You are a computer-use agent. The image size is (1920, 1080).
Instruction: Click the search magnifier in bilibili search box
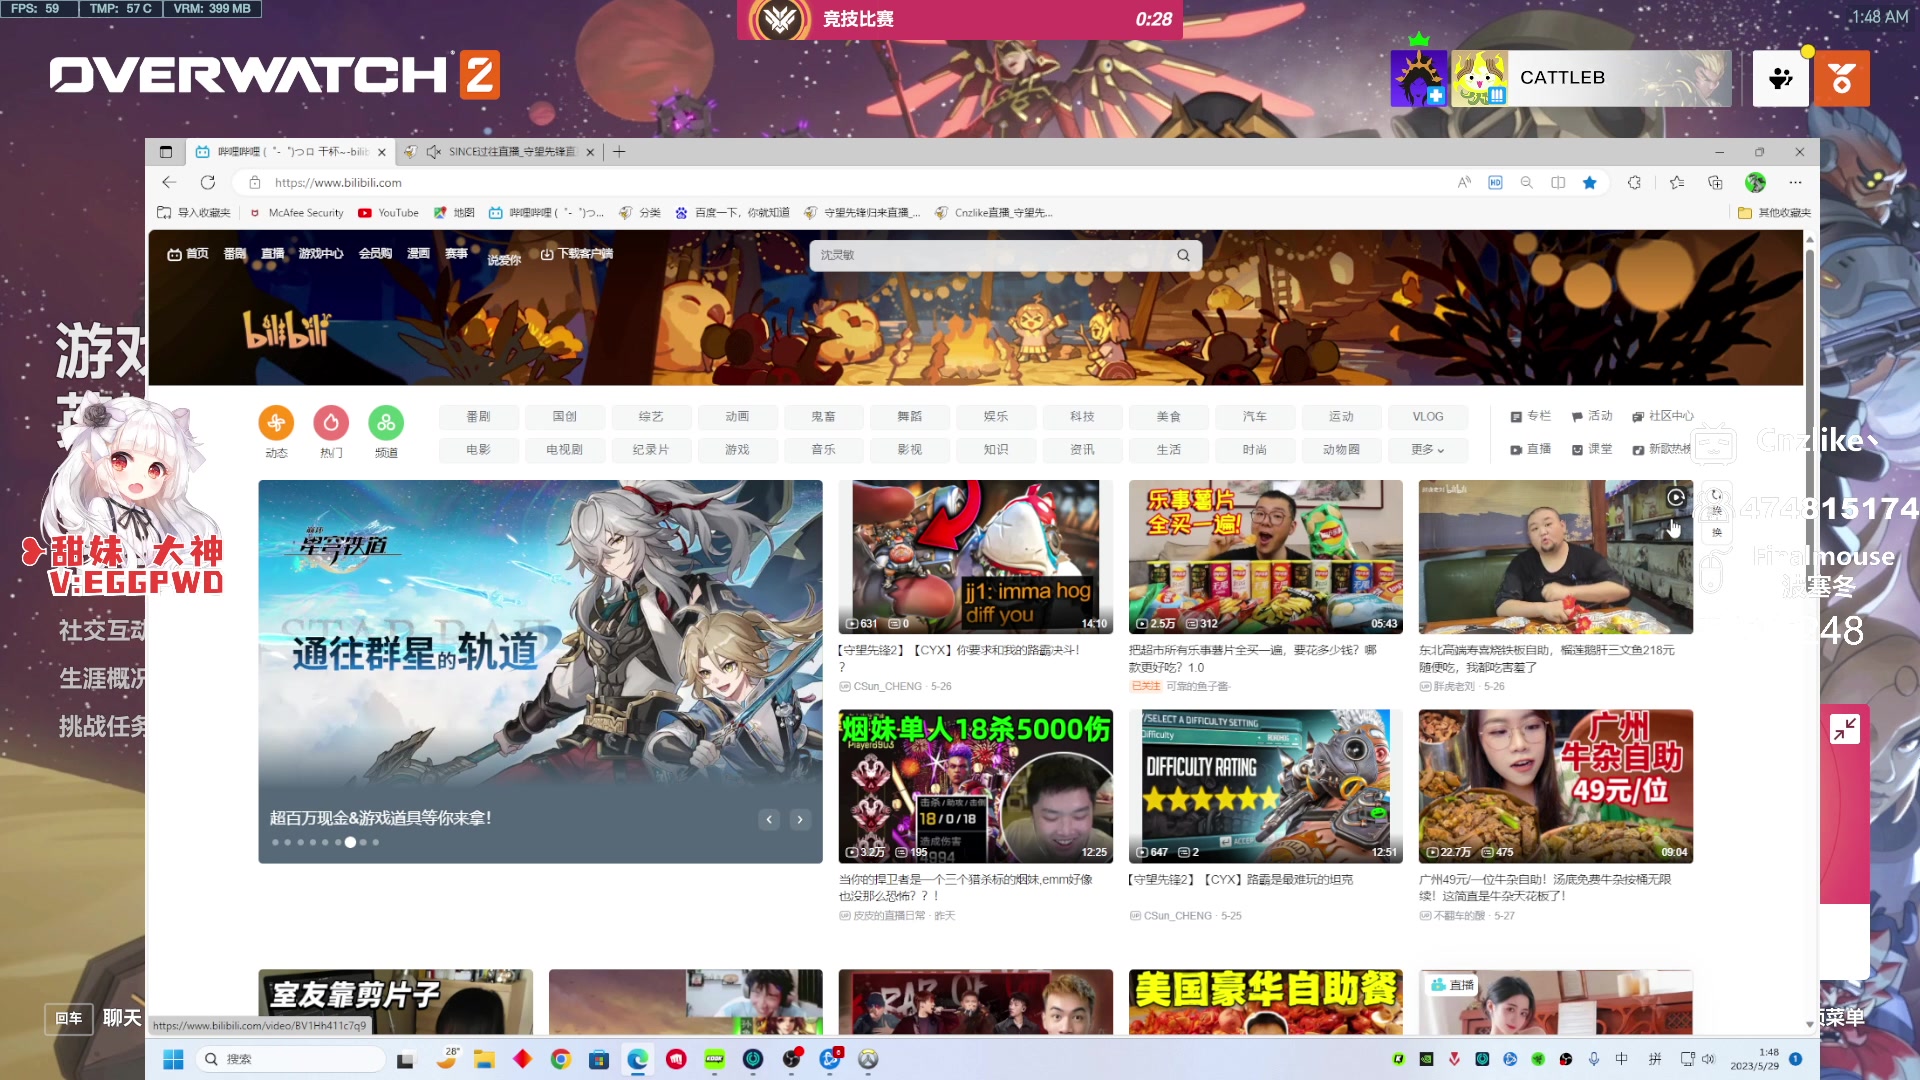click(x=1183, y=255)
